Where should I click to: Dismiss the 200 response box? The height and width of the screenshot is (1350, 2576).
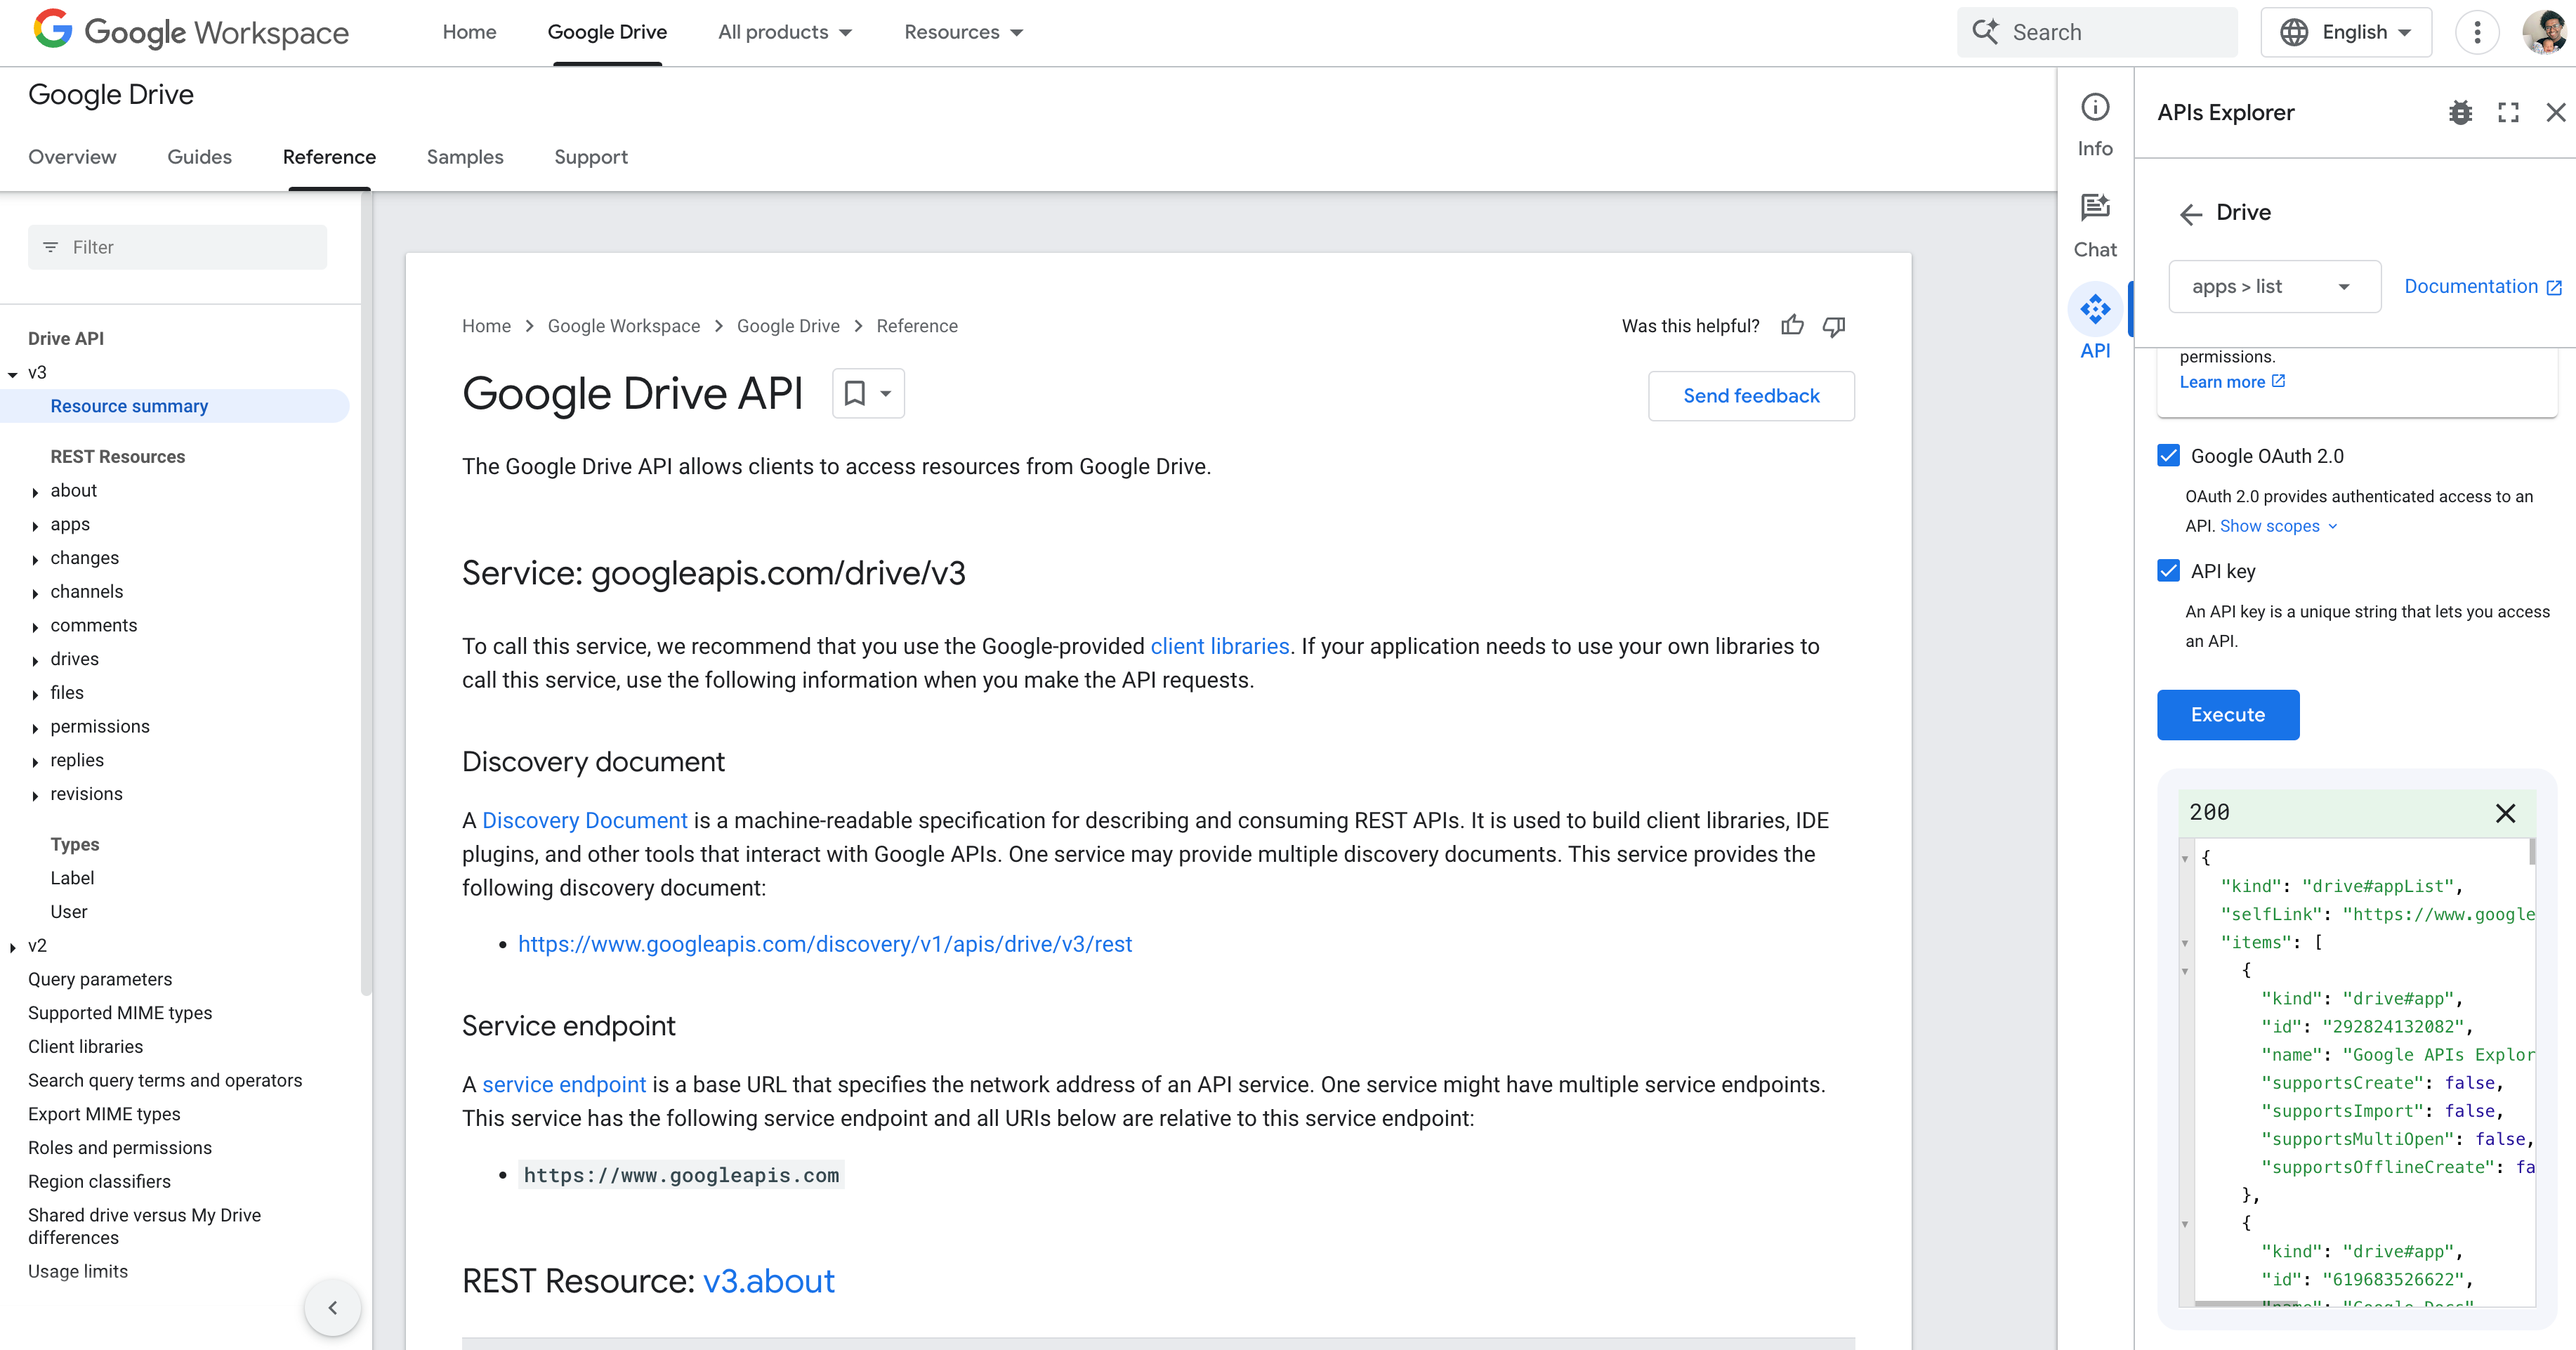[x=2505, y=813]
